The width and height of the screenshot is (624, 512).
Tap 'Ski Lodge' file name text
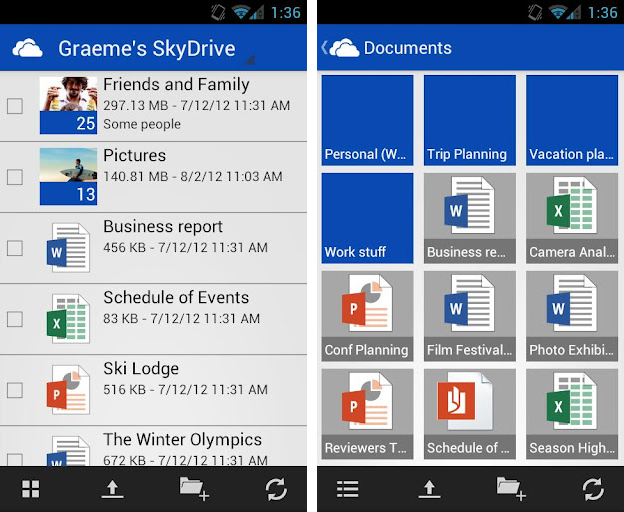pos(141,369)
